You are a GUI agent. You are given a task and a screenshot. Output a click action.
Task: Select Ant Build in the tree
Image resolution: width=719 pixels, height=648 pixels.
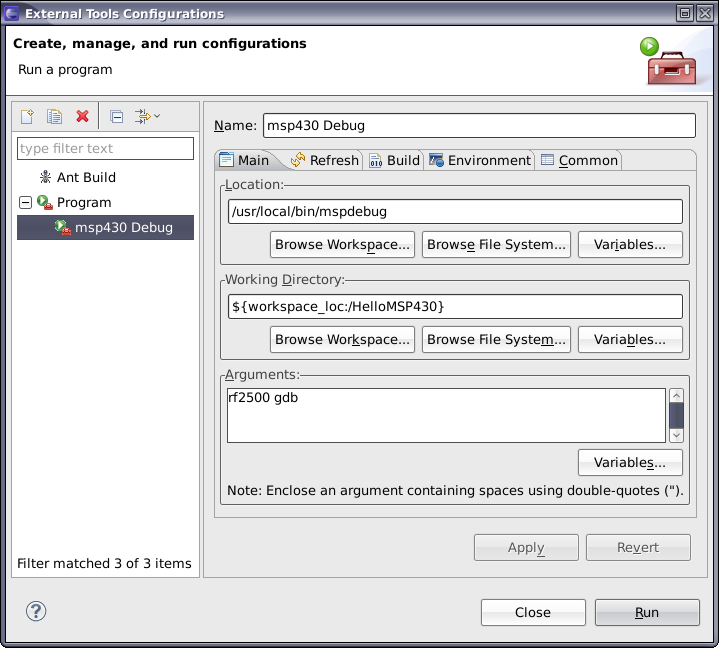point(86,177)
